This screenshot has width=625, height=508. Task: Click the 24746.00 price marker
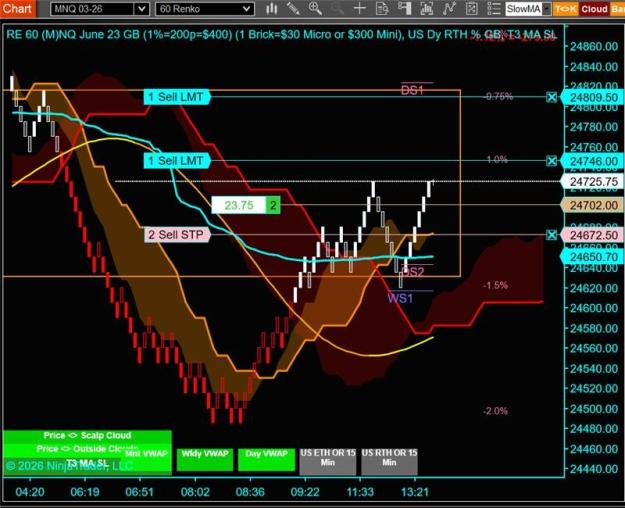[x=593, y=161]
